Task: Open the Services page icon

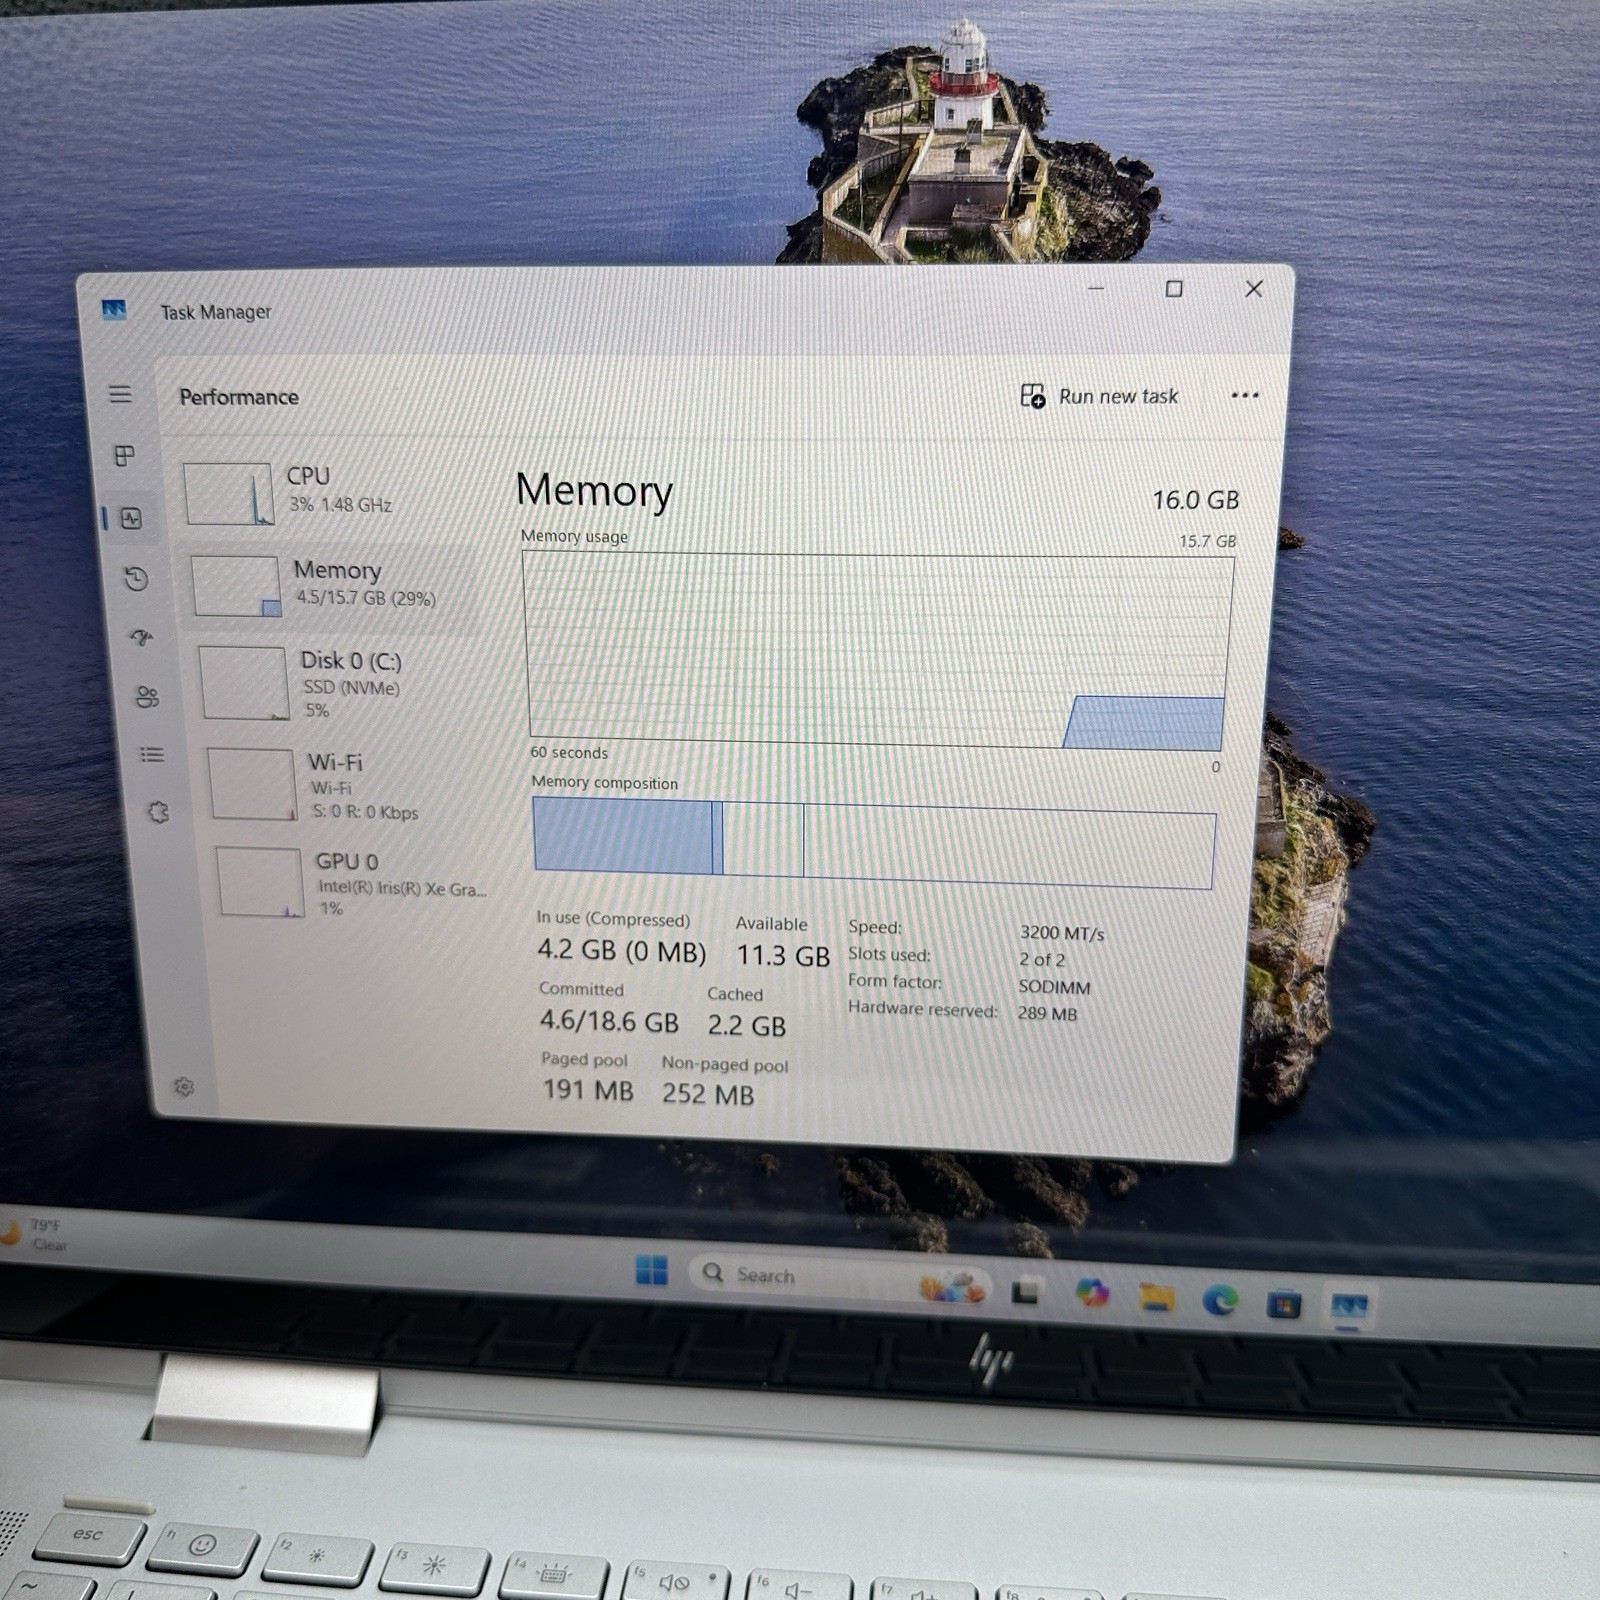Action: 158,812
